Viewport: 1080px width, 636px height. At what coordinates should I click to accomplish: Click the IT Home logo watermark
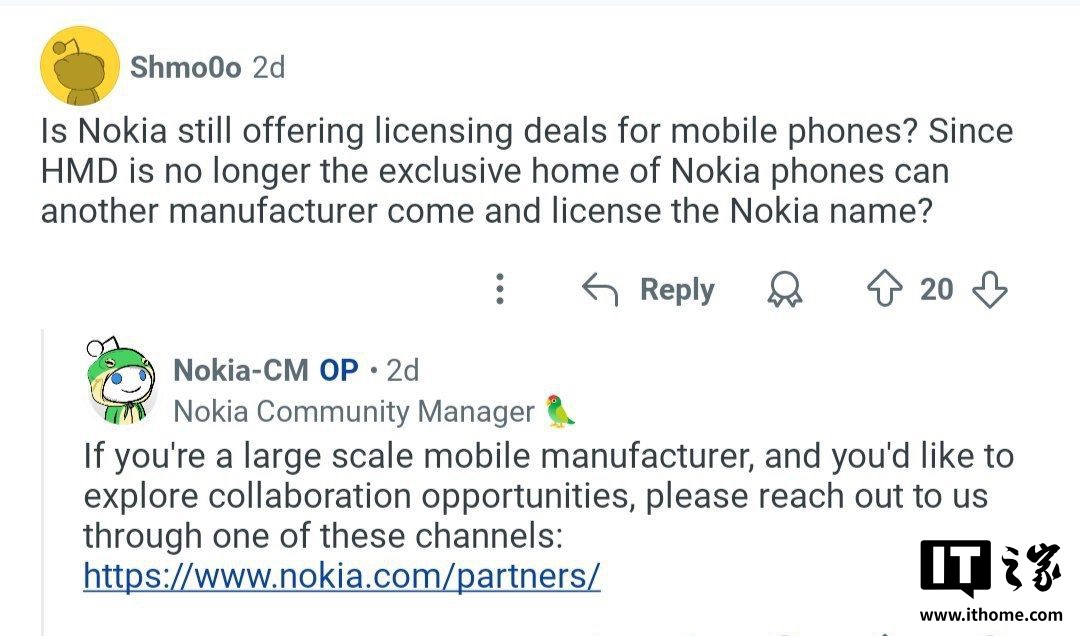[991, 570]
